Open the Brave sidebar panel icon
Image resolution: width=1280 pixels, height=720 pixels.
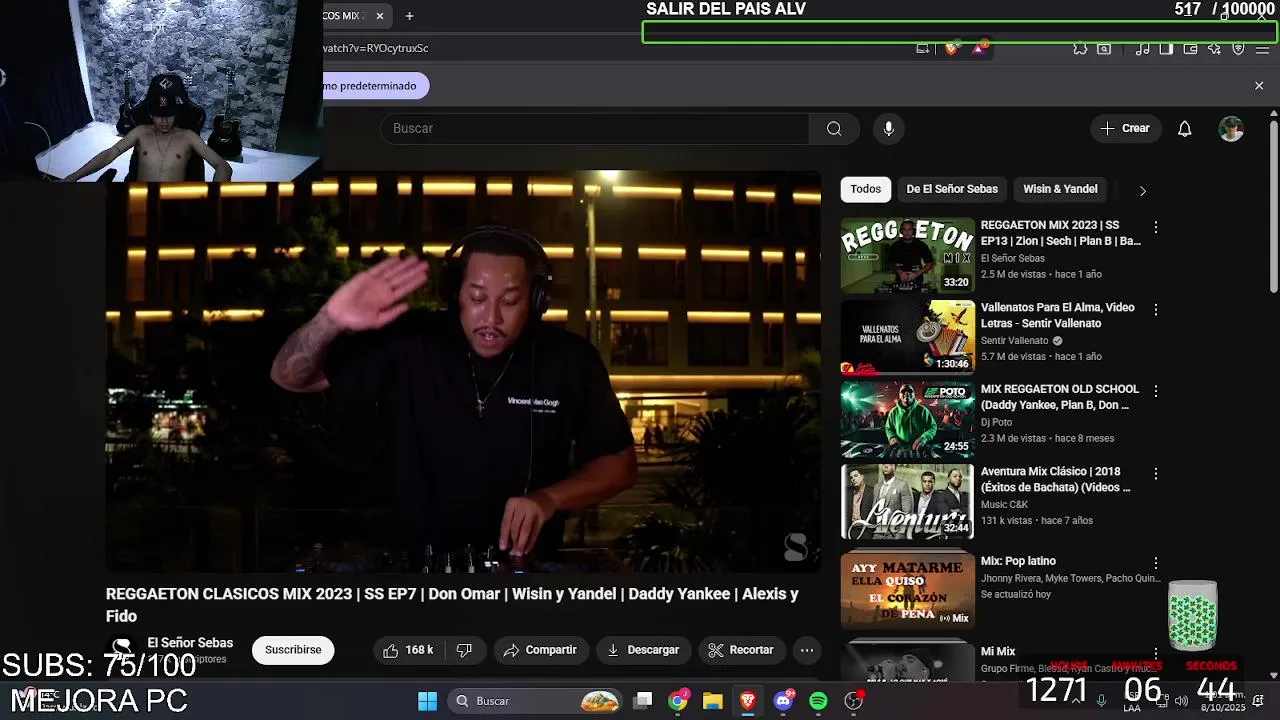[1166, 48]
